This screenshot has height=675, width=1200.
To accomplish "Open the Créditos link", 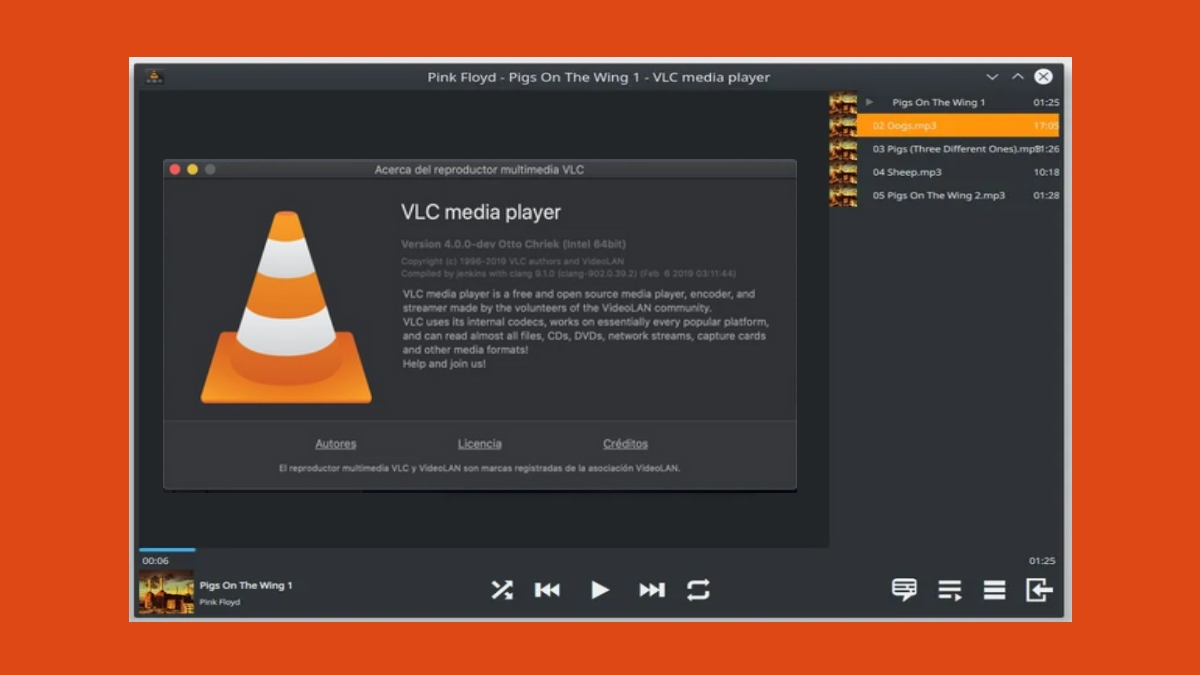I will coord(625,444).
